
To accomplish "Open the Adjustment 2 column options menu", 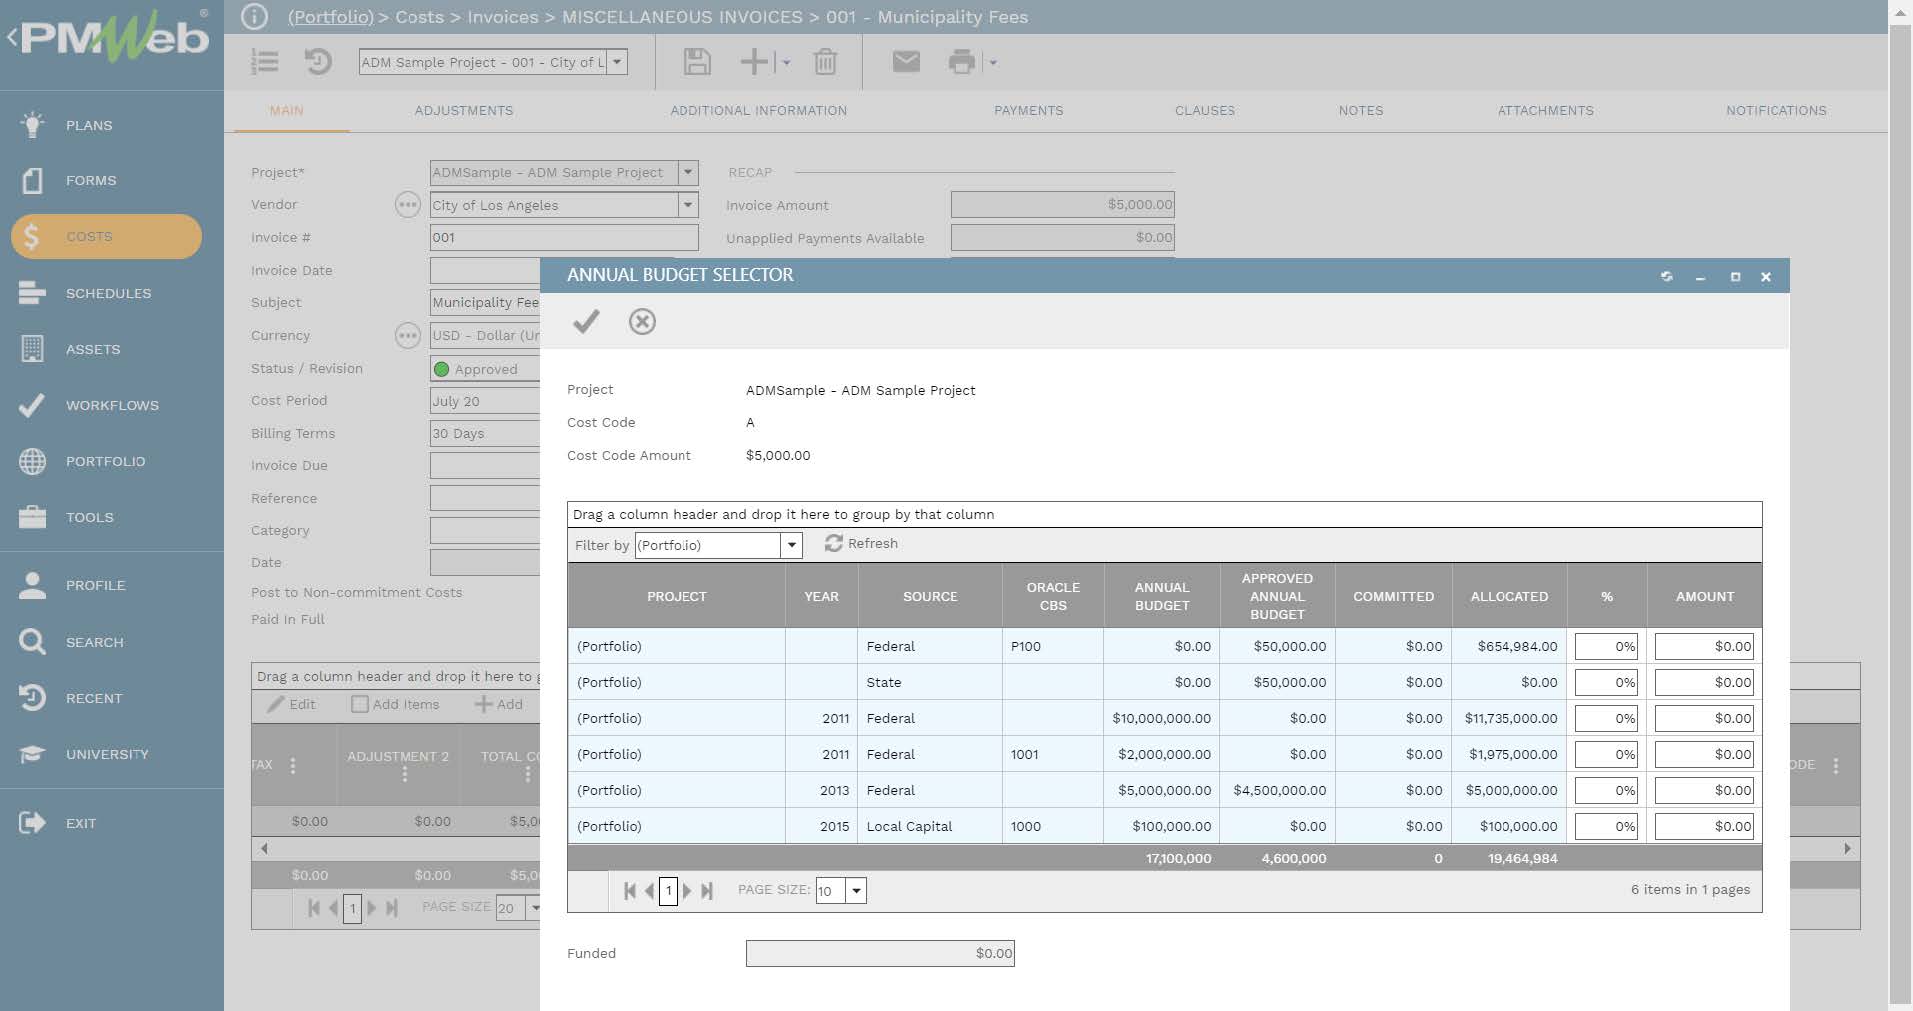I will 405,775.
